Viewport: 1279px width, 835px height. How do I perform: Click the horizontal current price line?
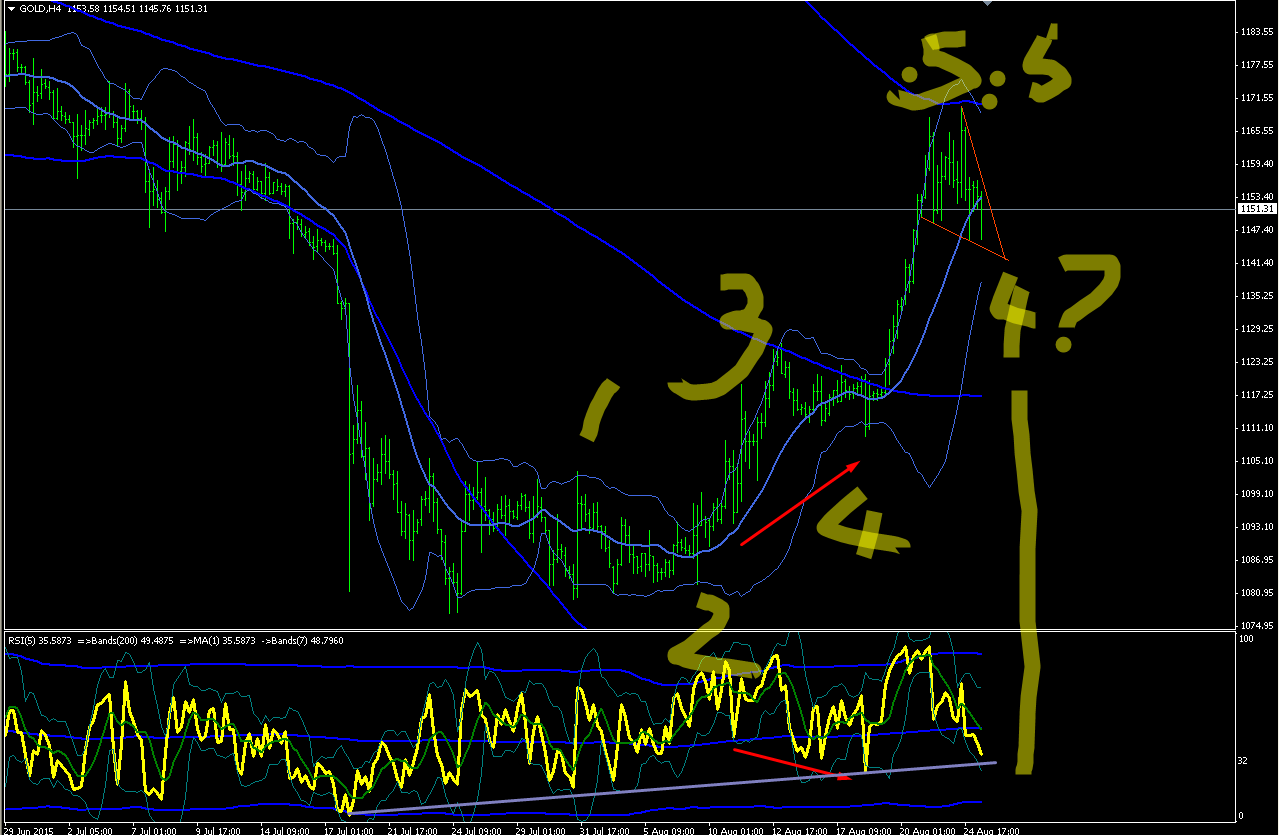618,209
